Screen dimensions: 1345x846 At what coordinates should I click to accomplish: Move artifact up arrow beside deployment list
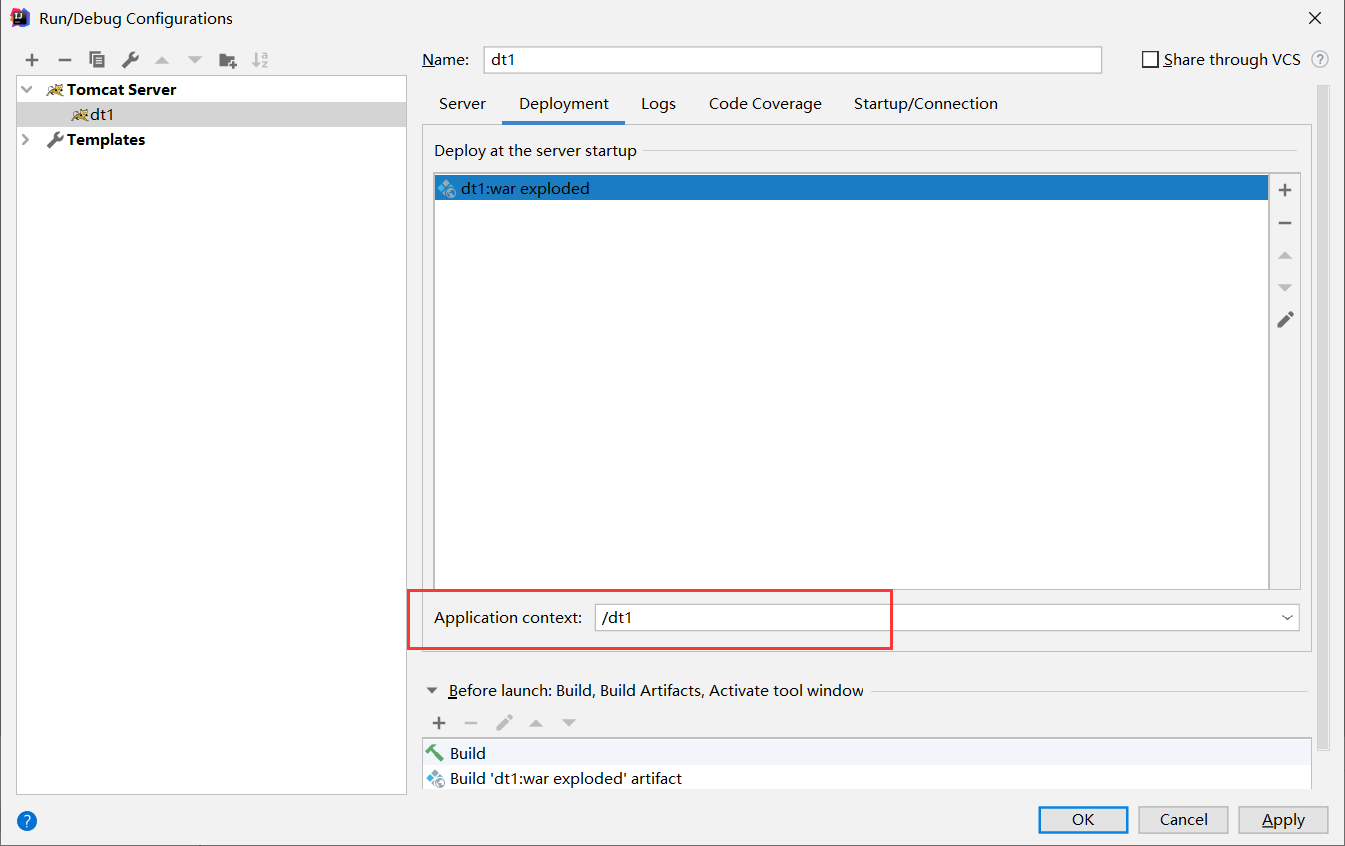click(x=1285, y=256)
